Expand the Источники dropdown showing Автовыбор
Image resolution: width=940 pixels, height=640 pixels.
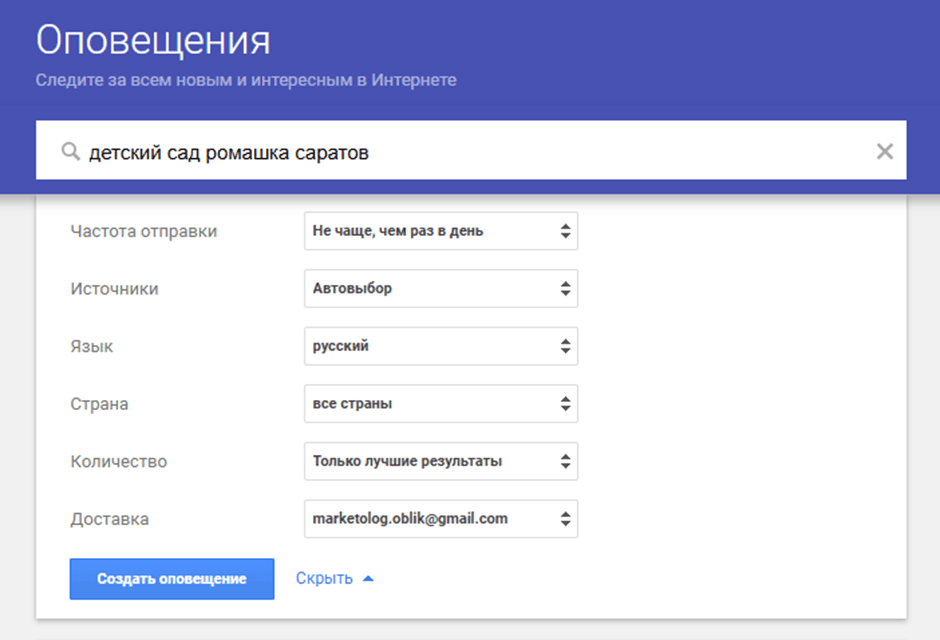coord(440,289)
